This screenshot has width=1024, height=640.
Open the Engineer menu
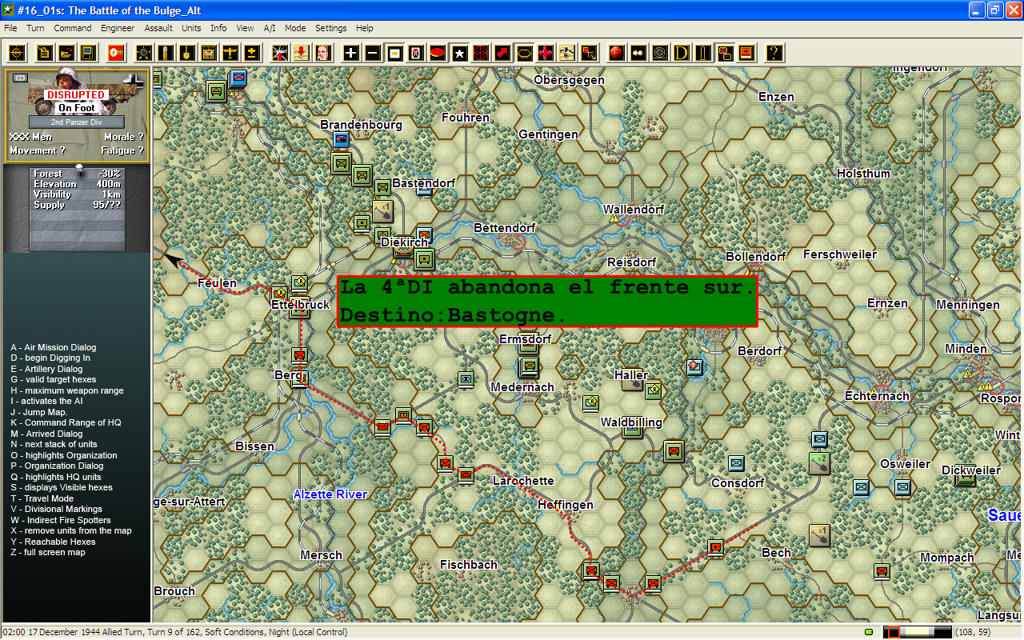118,28
